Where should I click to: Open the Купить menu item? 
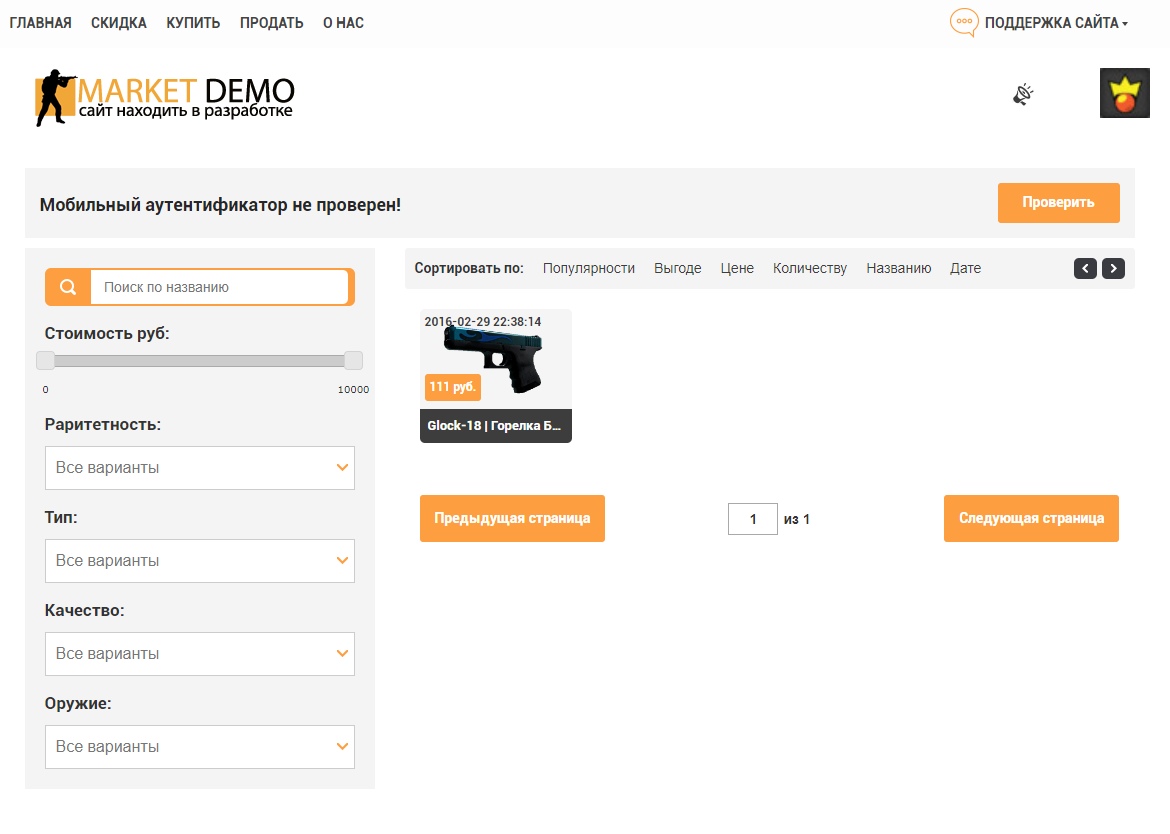point(193,23)
